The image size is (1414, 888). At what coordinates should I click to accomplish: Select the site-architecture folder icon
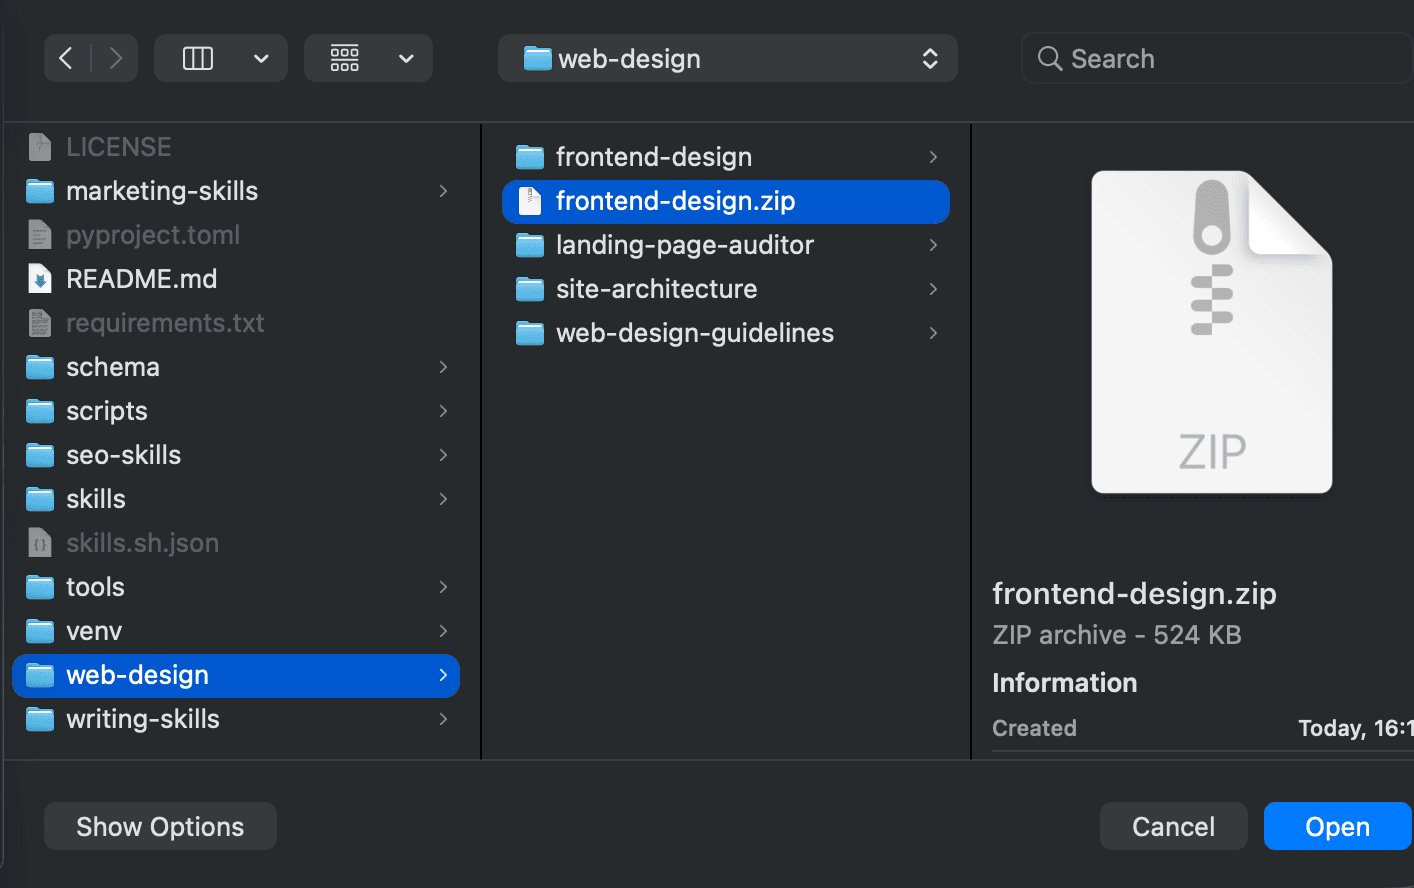530,289
